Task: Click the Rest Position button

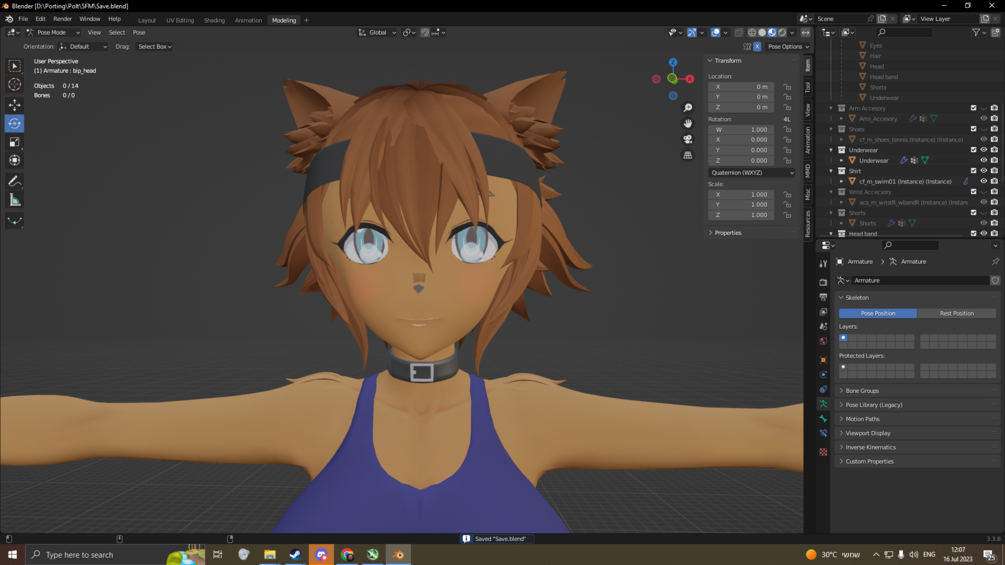Action: point(957,313)
